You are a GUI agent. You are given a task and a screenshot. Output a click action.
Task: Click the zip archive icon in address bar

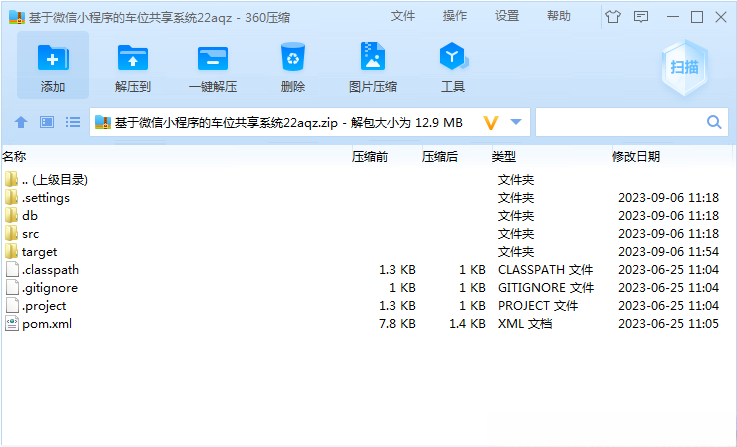[x=102, y=123]
